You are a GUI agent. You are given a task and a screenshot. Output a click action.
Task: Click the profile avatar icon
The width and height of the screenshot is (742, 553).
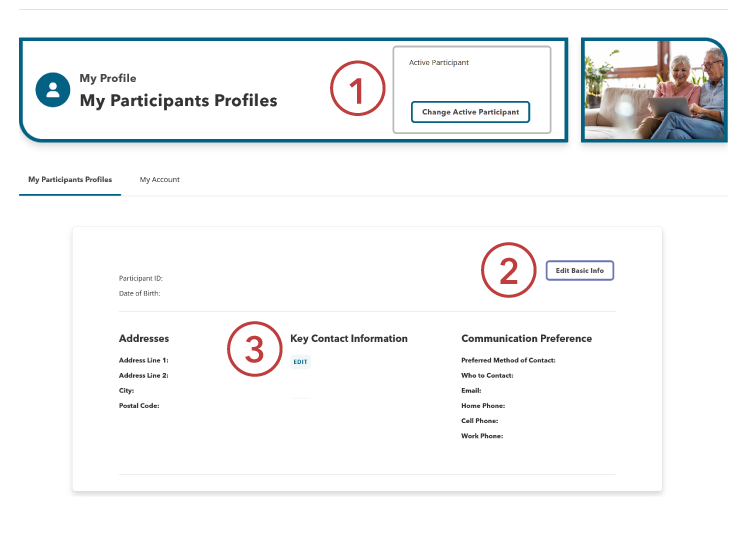point(52,90)
